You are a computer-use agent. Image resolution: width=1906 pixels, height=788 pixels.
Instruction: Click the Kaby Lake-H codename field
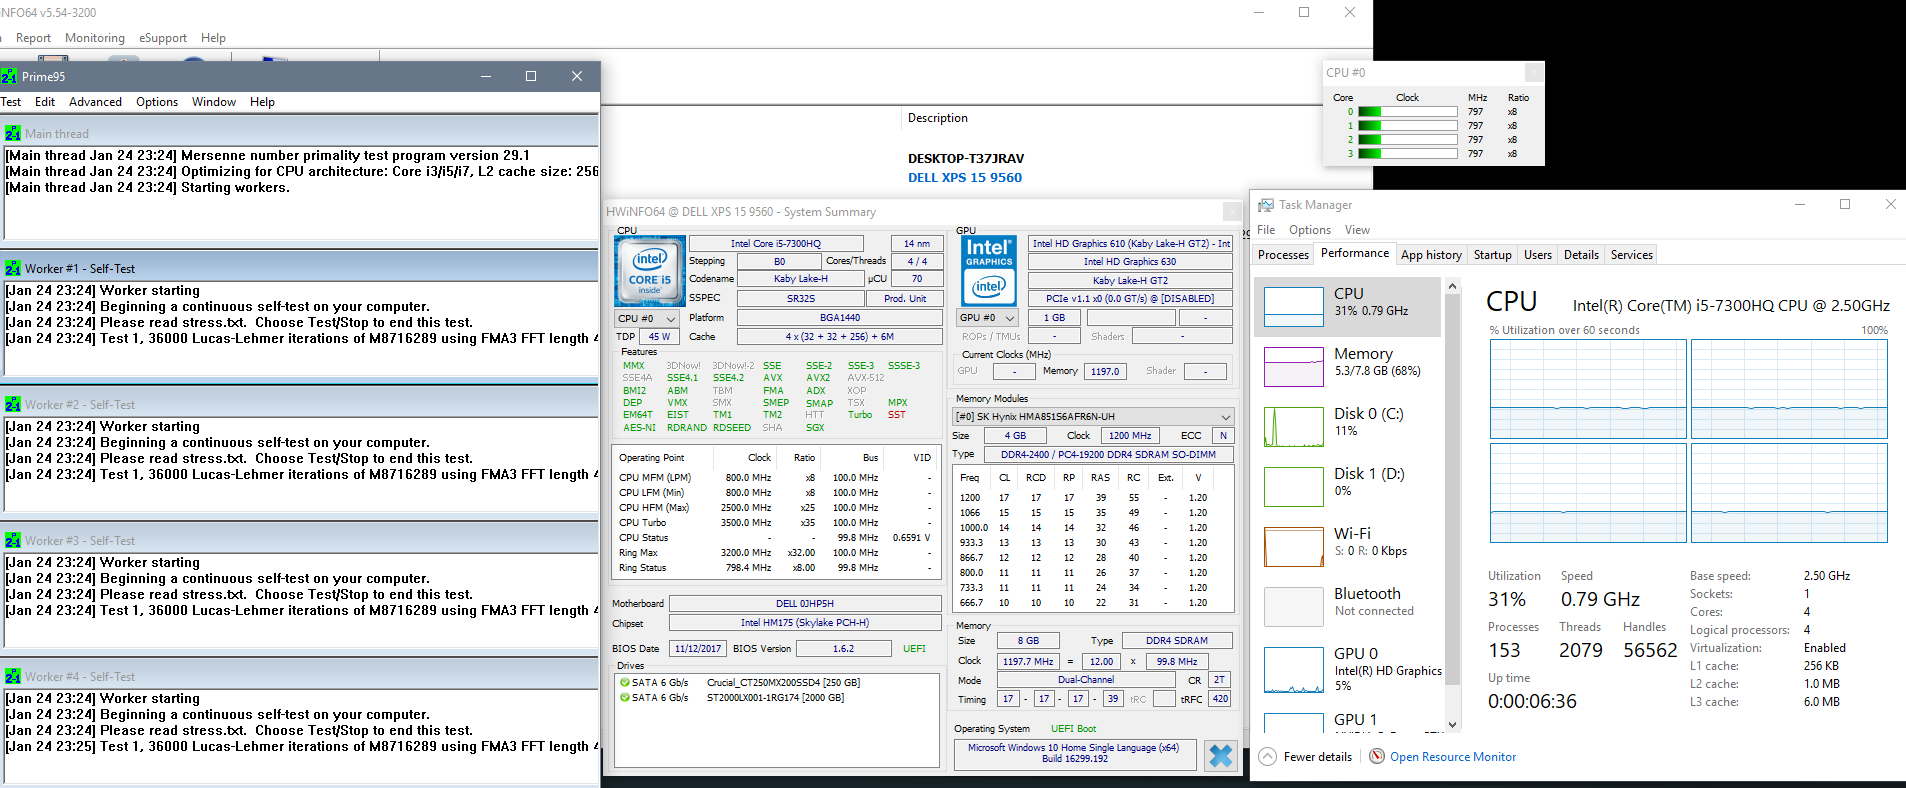(x=800, y=279)
